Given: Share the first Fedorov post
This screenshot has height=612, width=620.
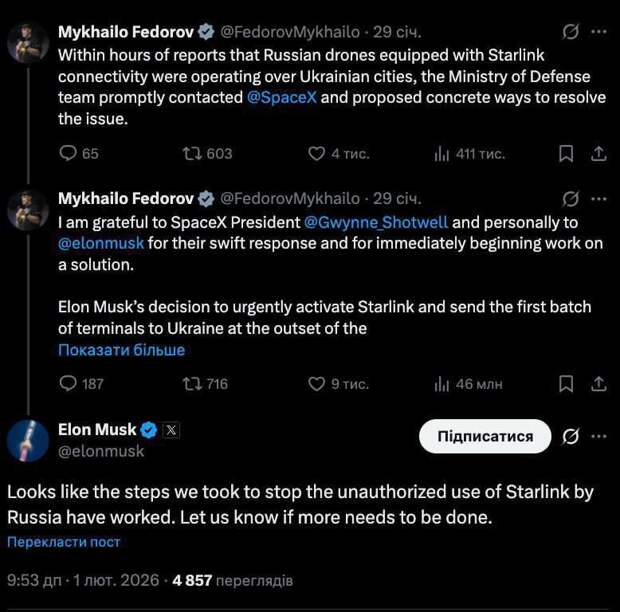Looking at the screenshot, I should coord(598,153).
